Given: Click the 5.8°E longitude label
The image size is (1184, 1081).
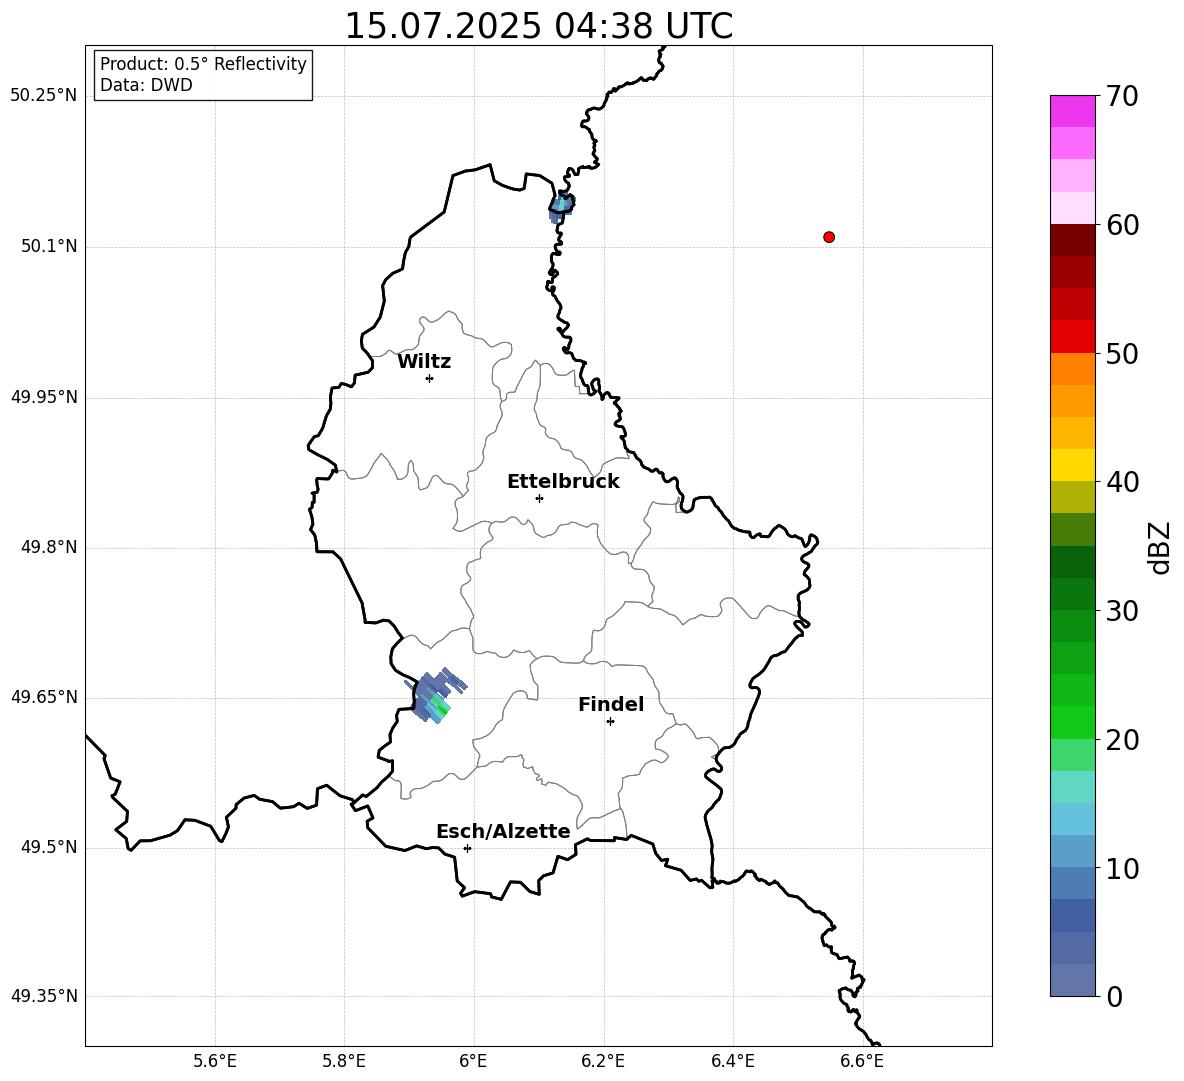Looking at the screenshot, I should [x=344, y=1061].
